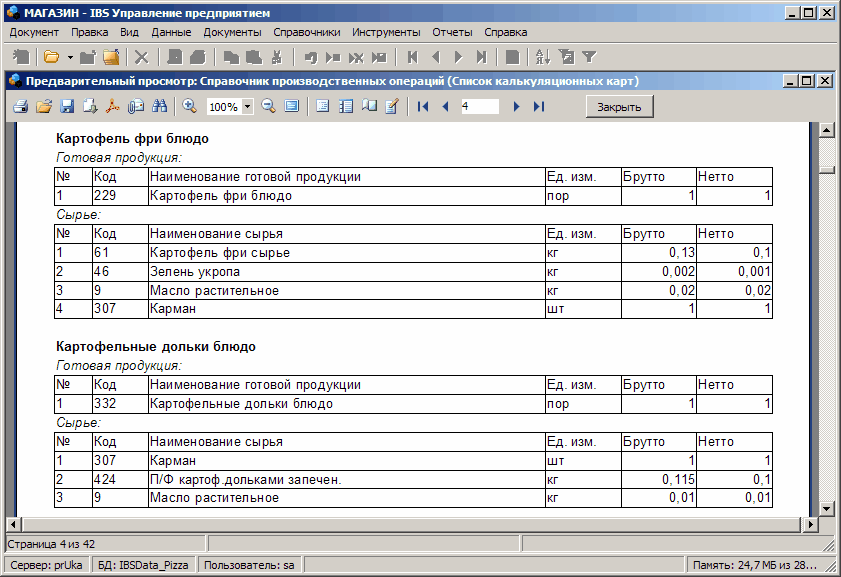This screenshot has width=841, height=577.
Task: Open the zoom percentage dropdown arrow
Action: point(247,107)
